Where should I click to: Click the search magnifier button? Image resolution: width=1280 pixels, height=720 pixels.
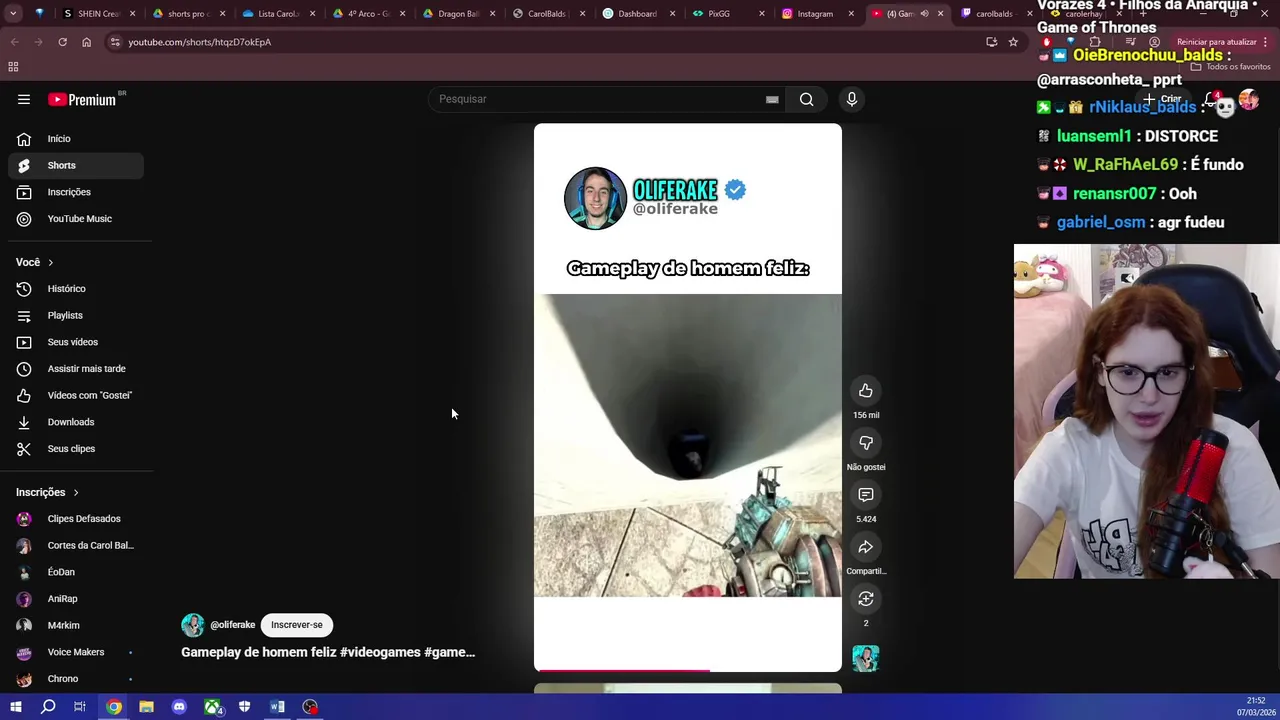(806, 99)
